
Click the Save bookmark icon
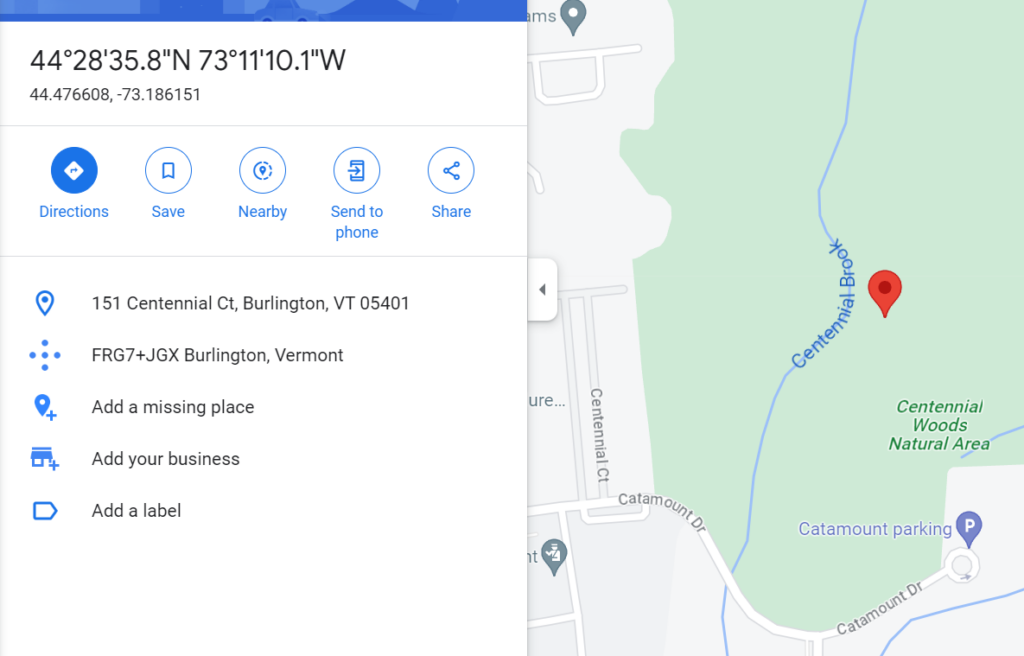(168, 171)
